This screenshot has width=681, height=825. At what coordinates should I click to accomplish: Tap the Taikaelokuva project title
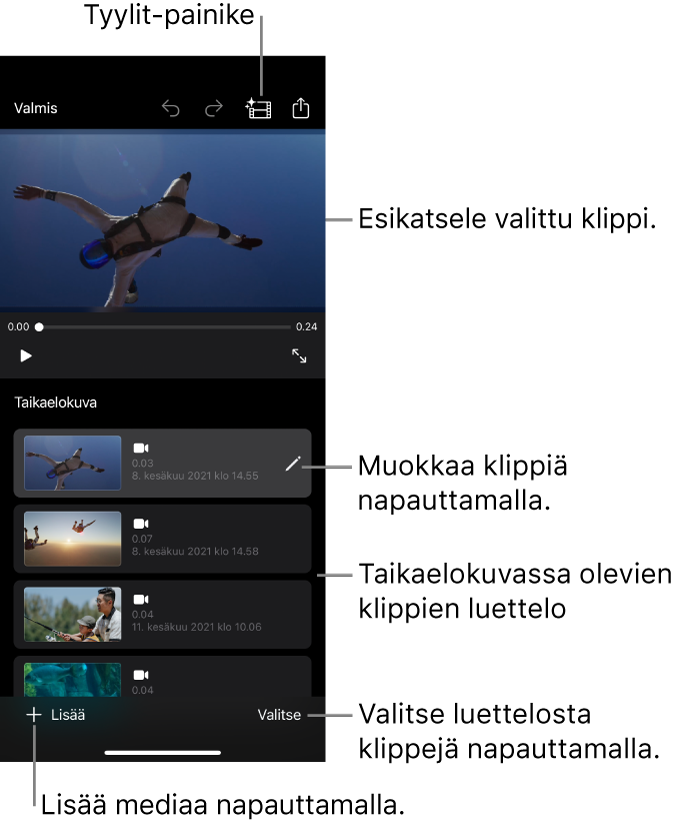click(x=56, y=403)
